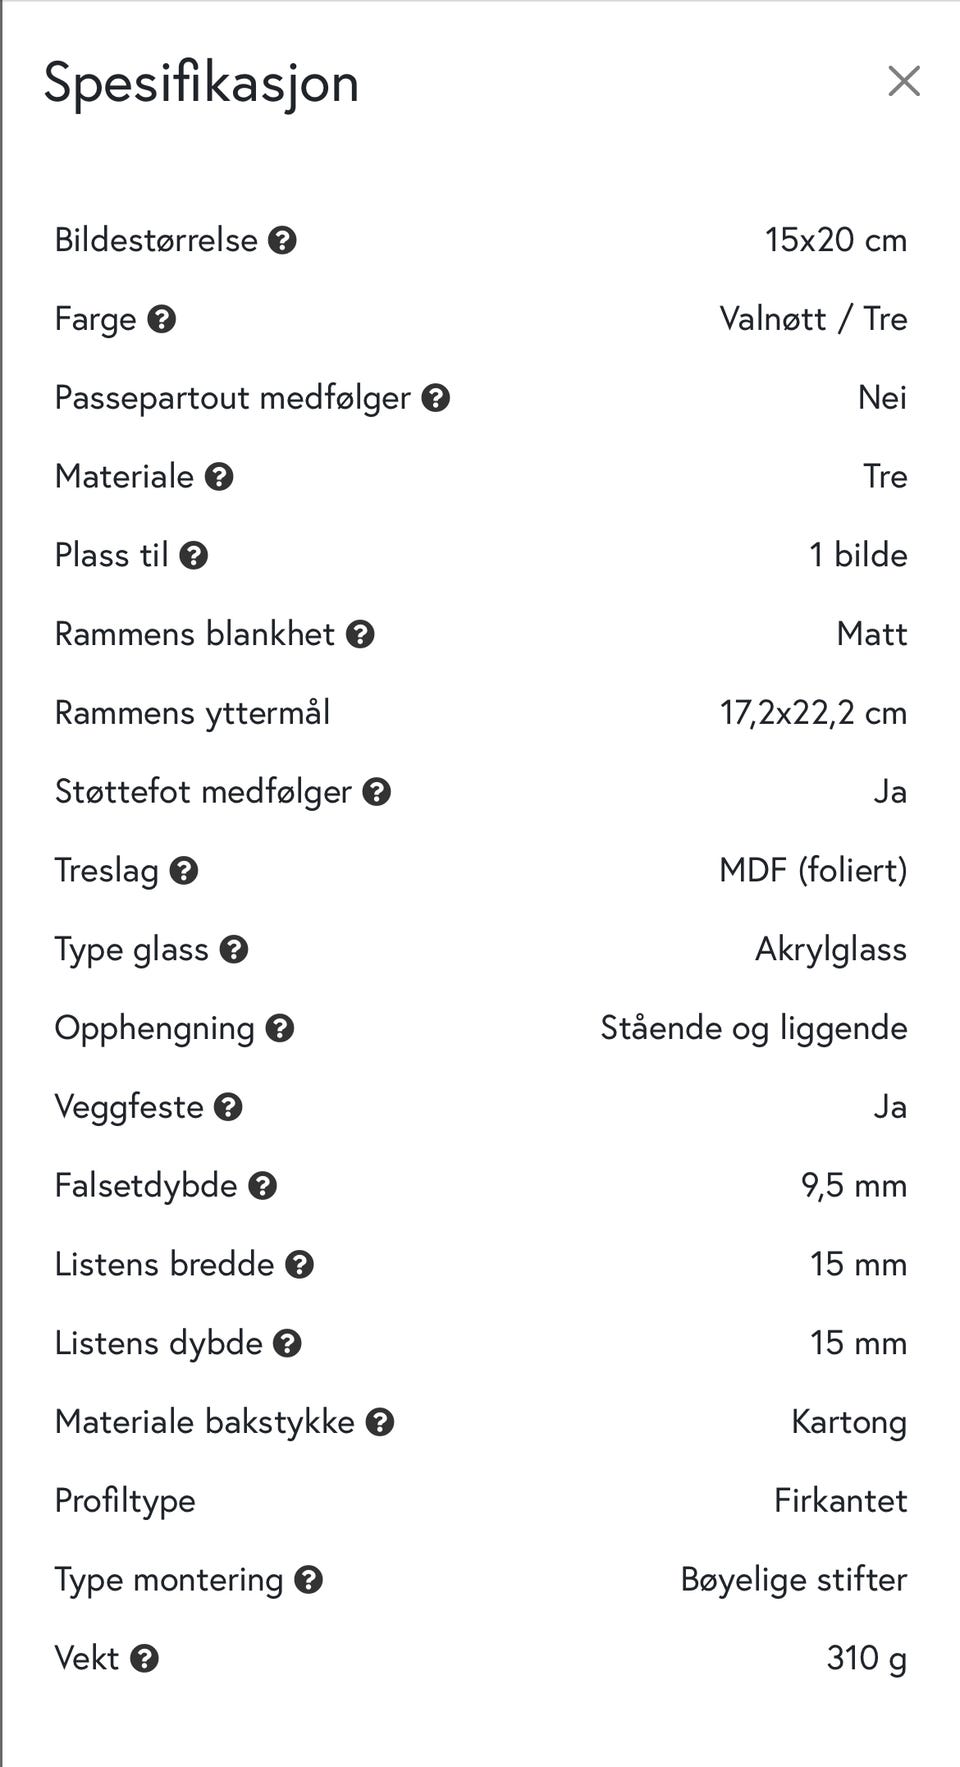Click the Rammens yttermål label
This screenshot has width=960, height=1767.
[192, 713]
